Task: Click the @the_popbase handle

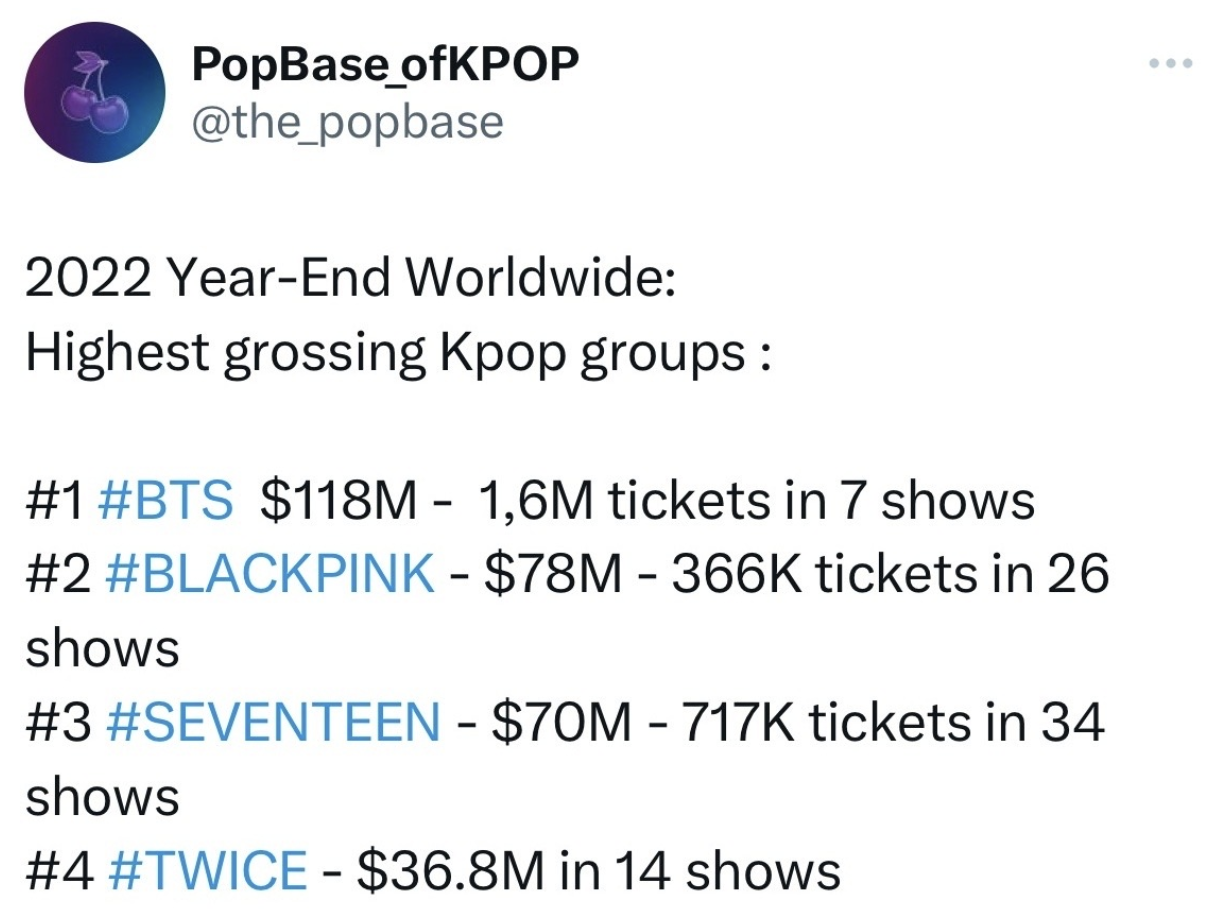Action: point(347,120)
